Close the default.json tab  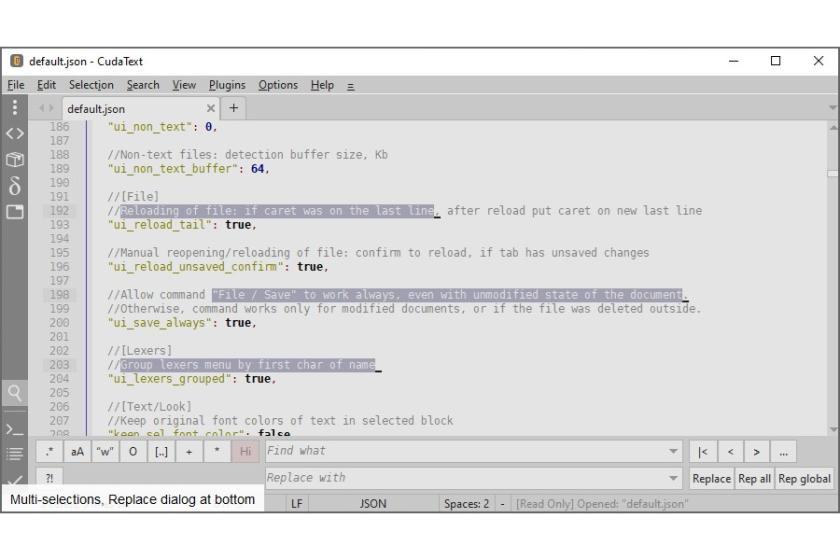pyautogui.click(x=211, y=108)
